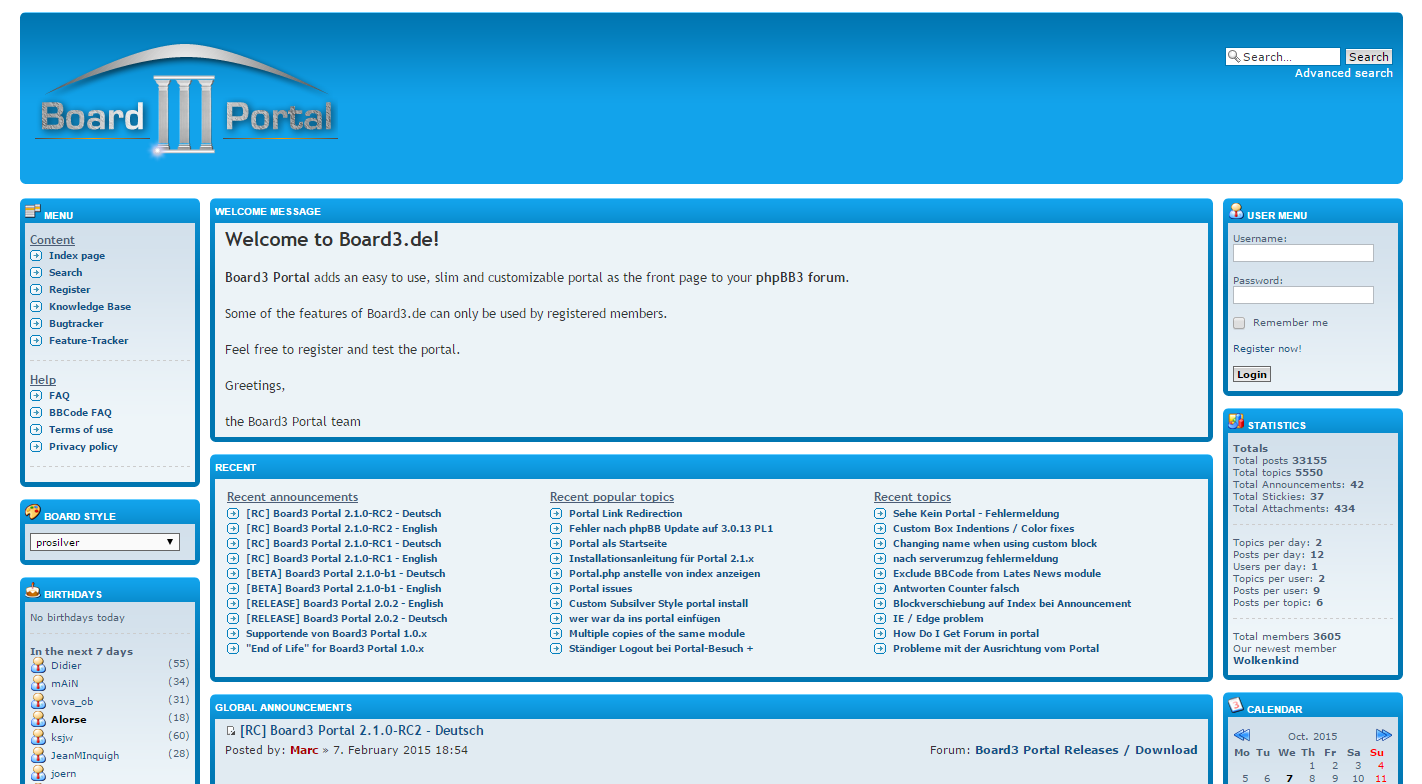This screenshot has height=784, width=1422.
Task: Click the Search button in header
Action: click(x=1368, y=57)
